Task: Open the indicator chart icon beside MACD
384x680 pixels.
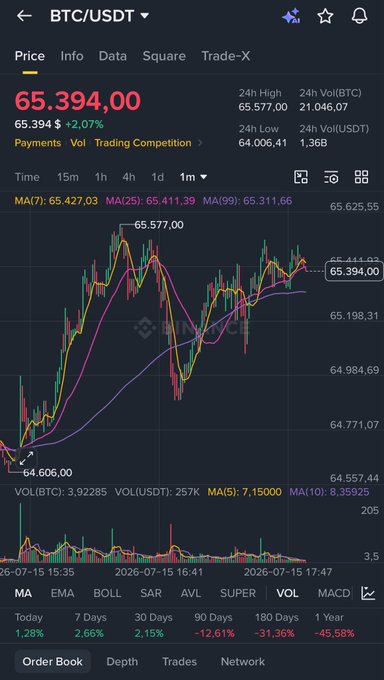Action: click(368, 593)
